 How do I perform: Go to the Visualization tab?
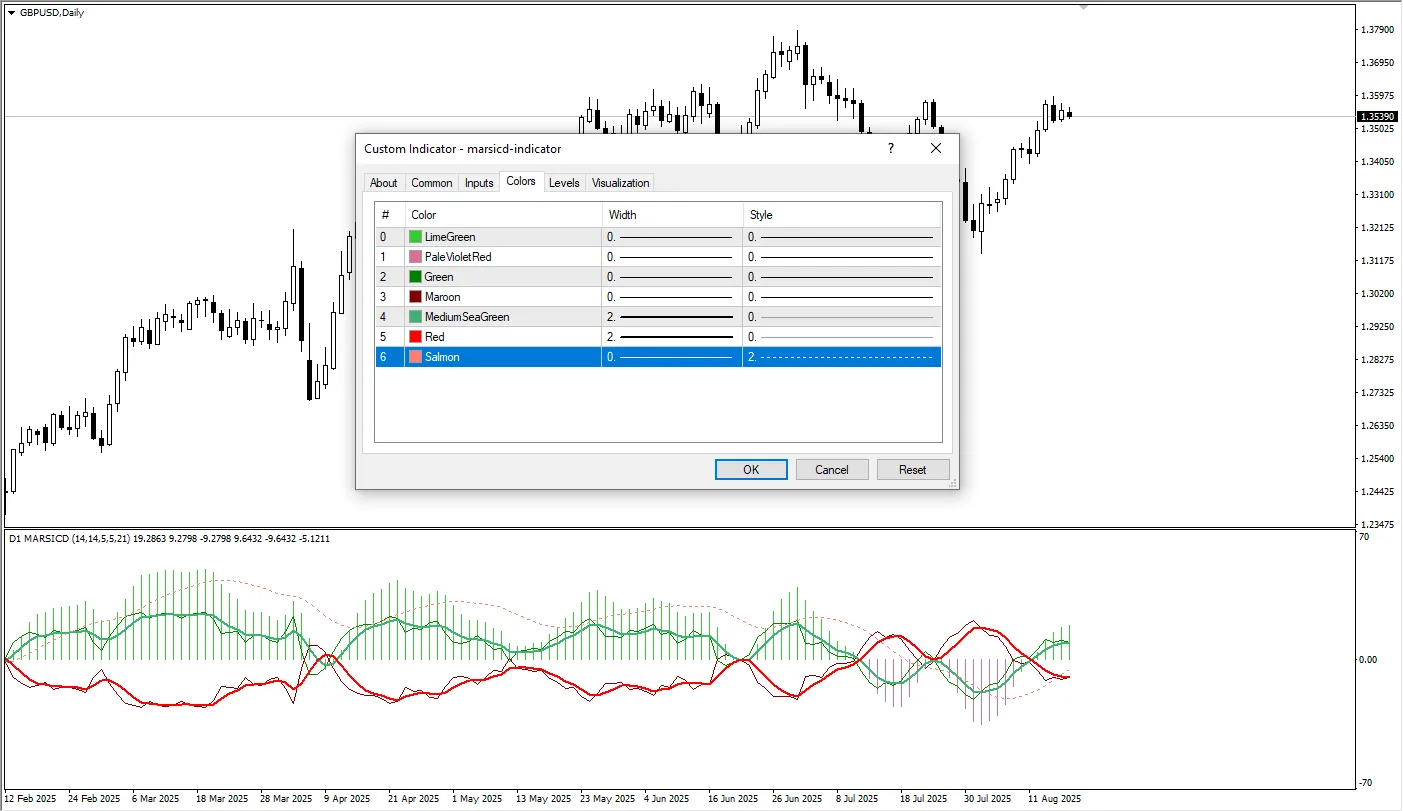coord(620,183)
